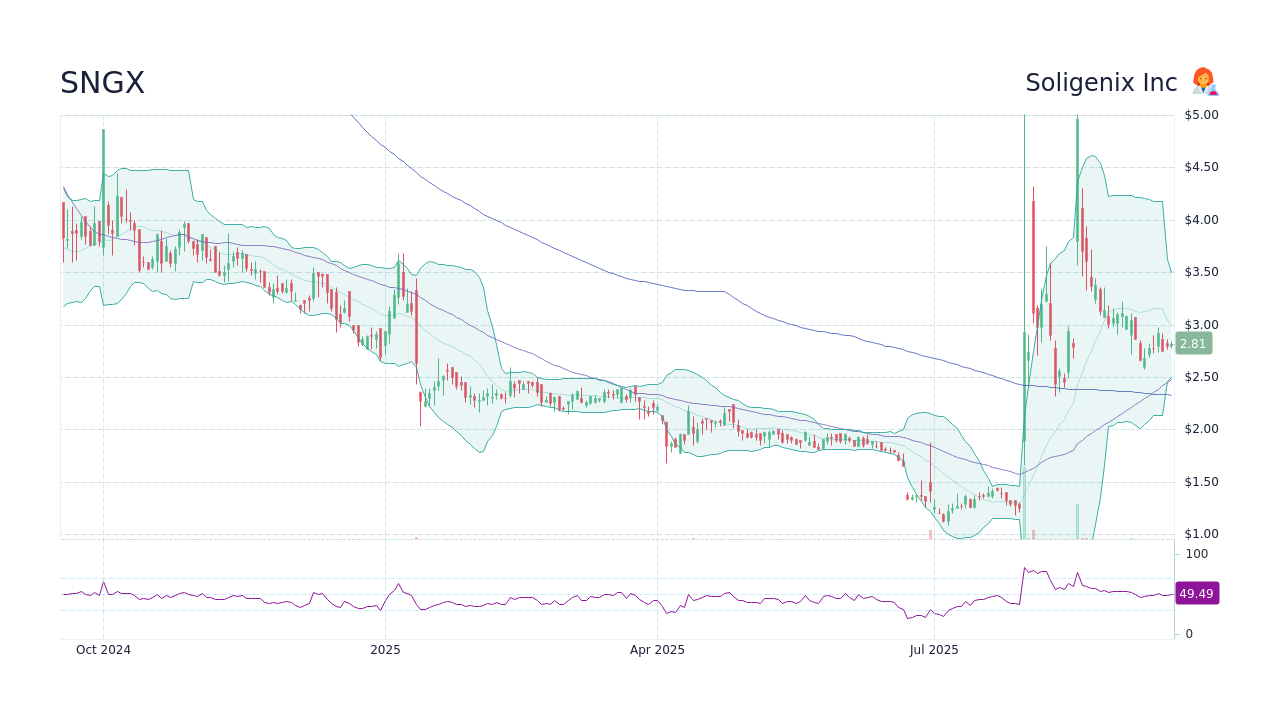
Task: Expand the Oct 2024 date axis label
Action: coord(103,650)
